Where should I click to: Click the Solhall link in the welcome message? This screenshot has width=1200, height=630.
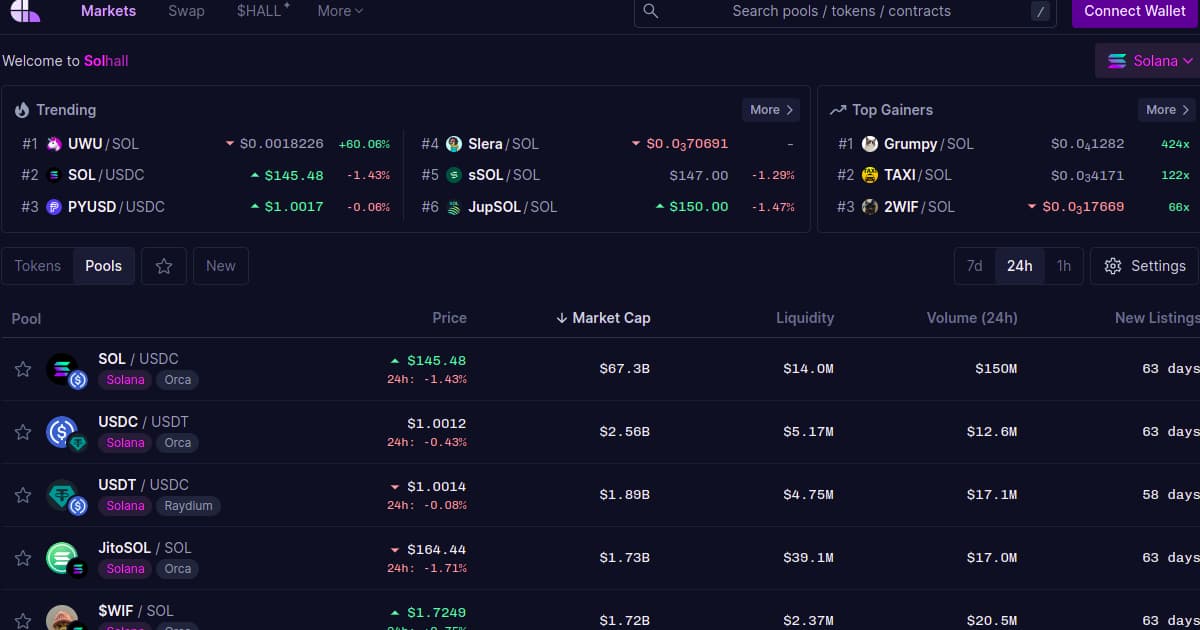click(x=105, y=60)
